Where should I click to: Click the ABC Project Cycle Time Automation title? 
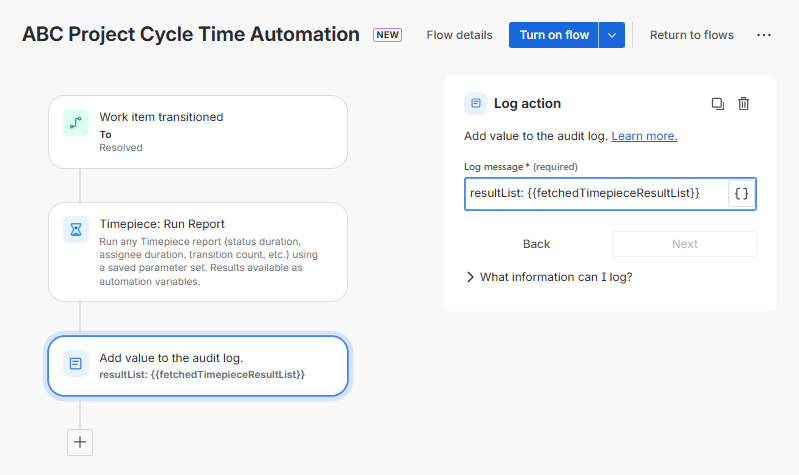191,34
